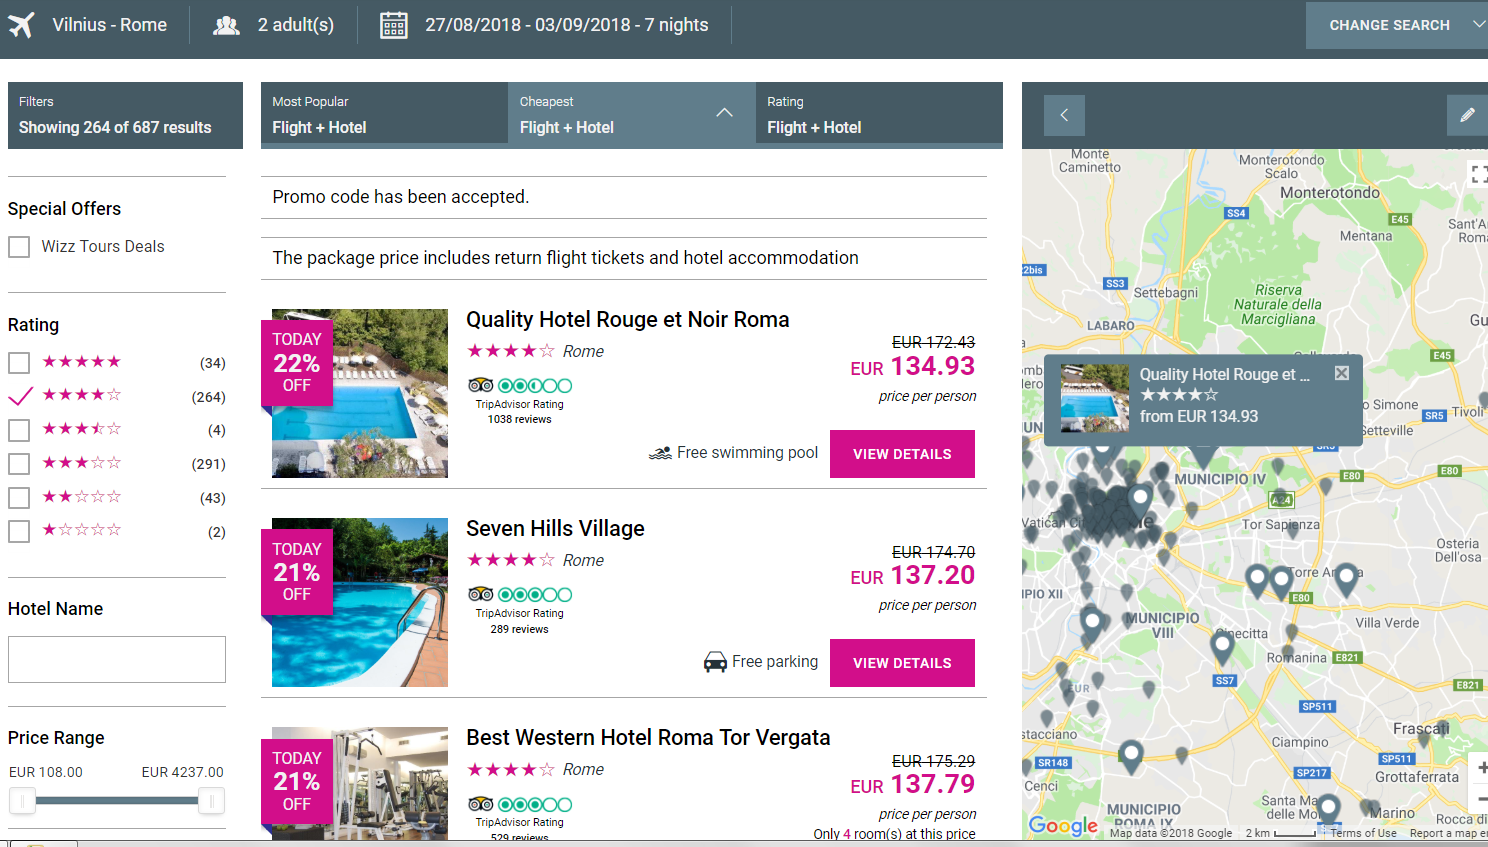Toggle the Cheapest sort order chevron

click(x=725, y=113)
